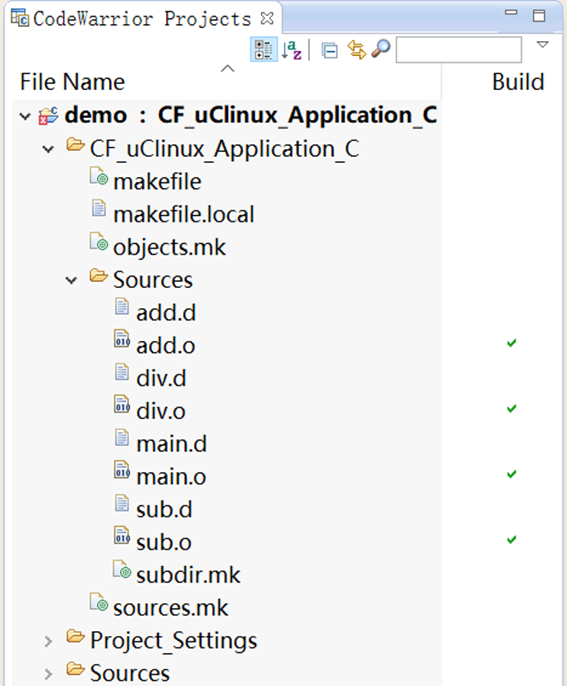This screenshot has height=686, width=567.
Task: Select the add.d file name
Action: pyautogui.click(x=166, y=313)
